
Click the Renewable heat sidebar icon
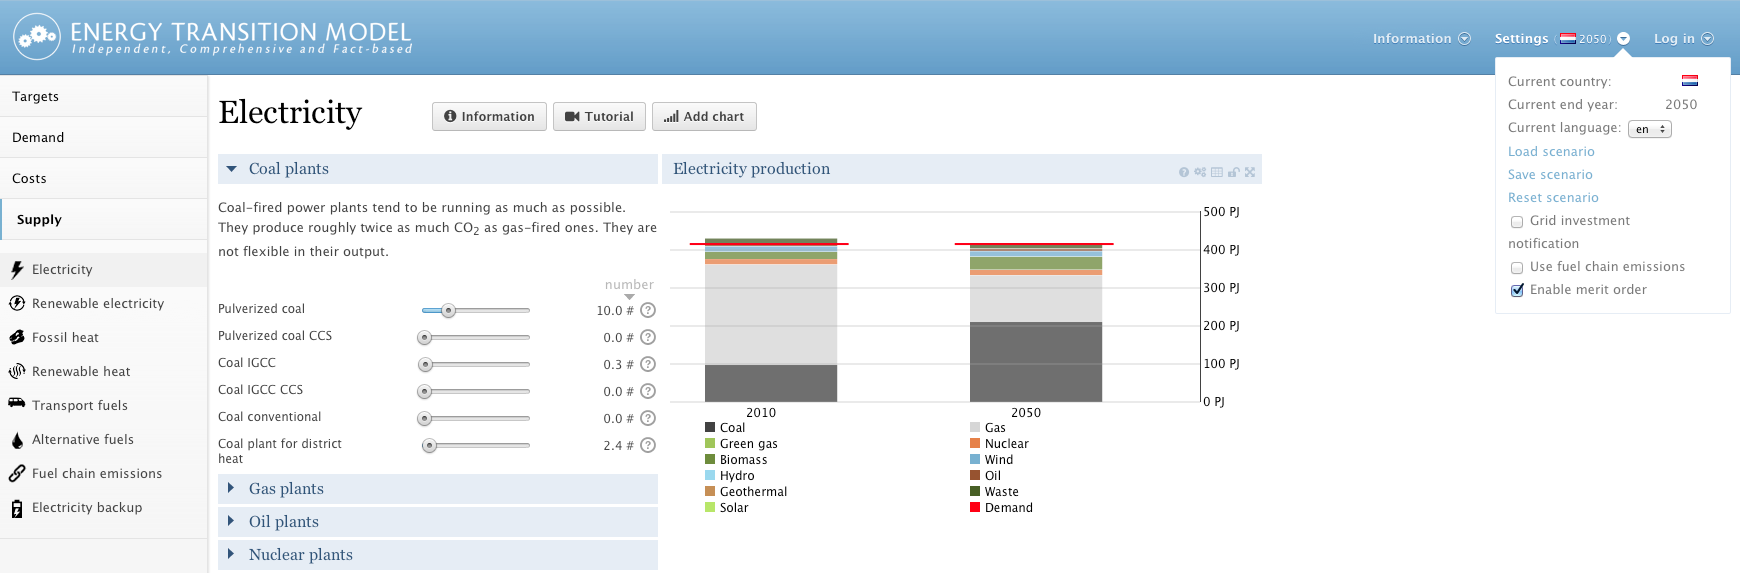[x=17, y=371]
